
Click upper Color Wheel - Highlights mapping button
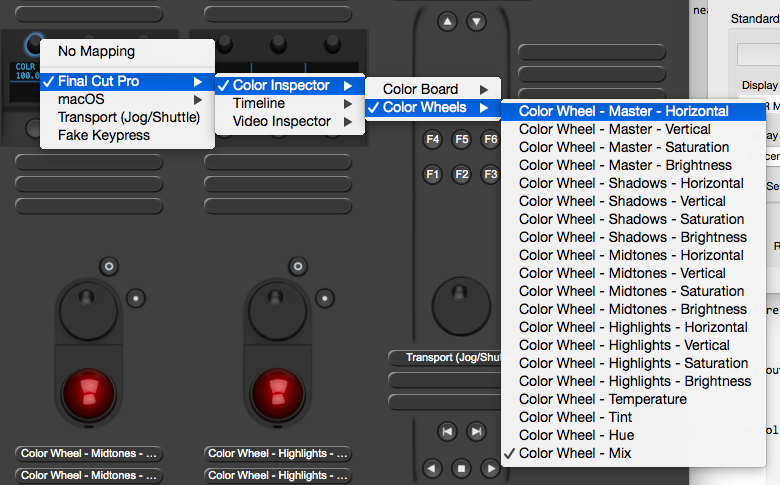pyautogui.click(x=278, y=453)
